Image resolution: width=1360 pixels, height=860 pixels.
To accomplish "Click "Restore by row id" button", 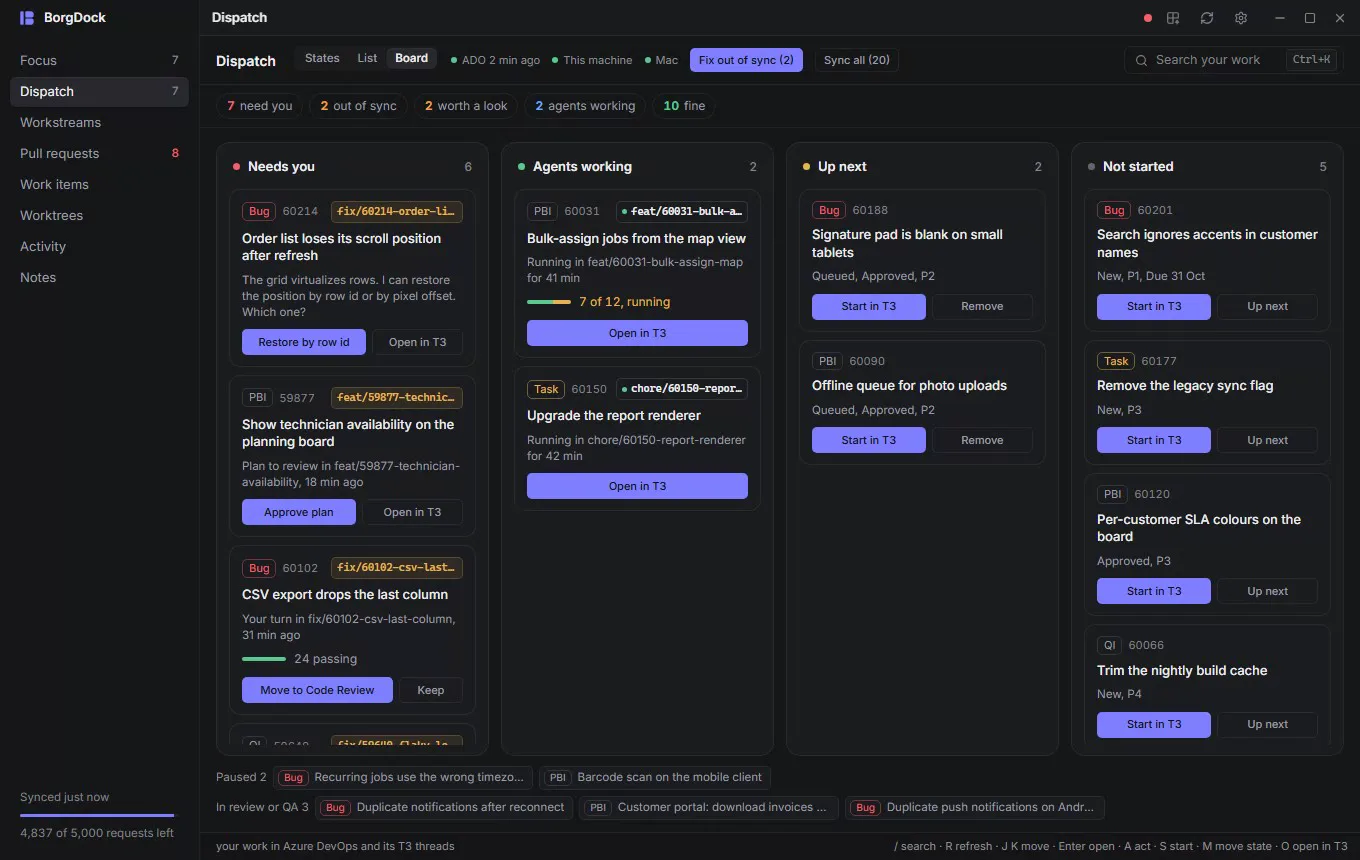I will pos(304,342).
